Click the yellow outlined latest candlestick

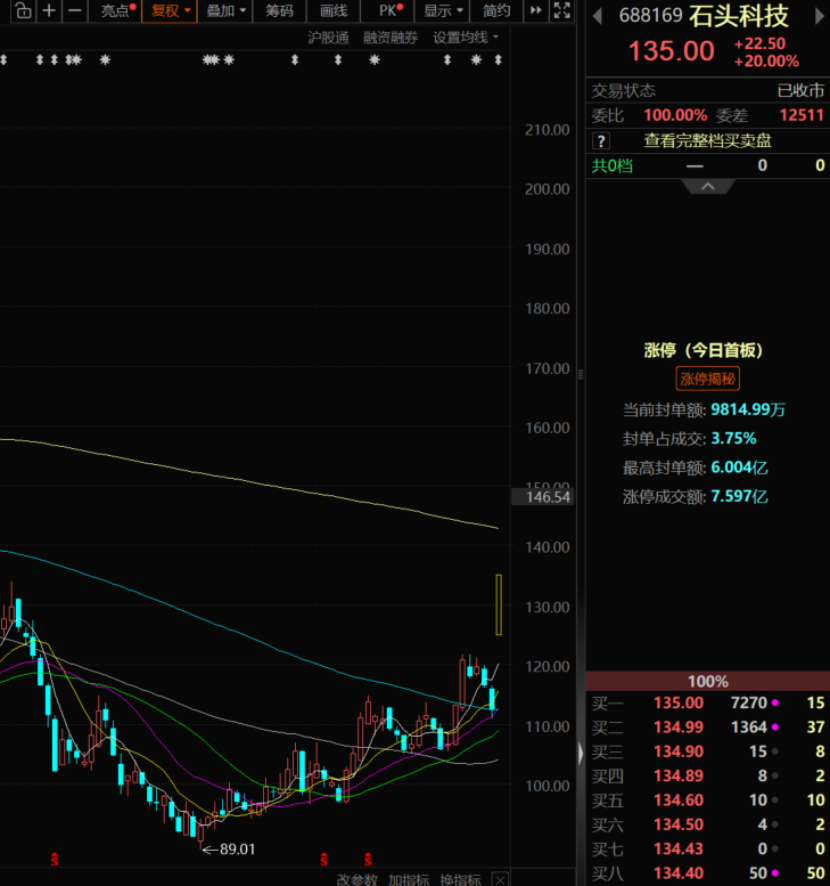(x=498, y=605)
